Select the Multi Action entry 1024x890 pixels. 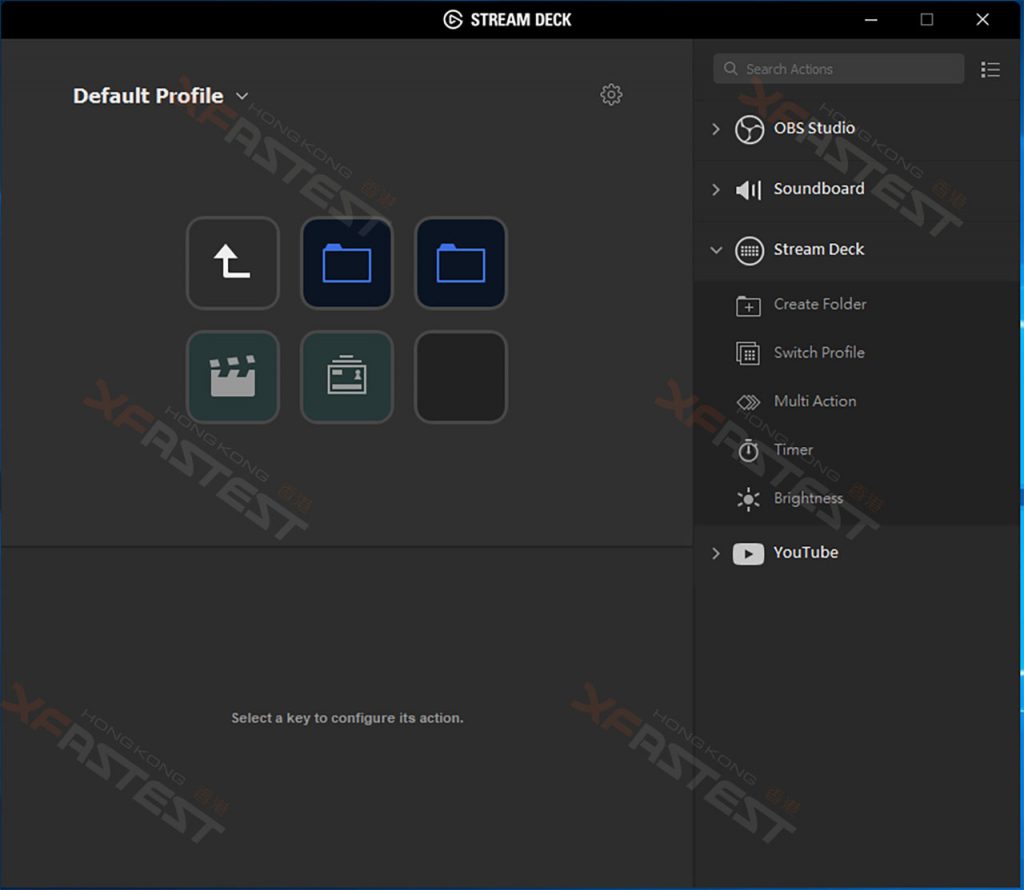click(857, 401)
